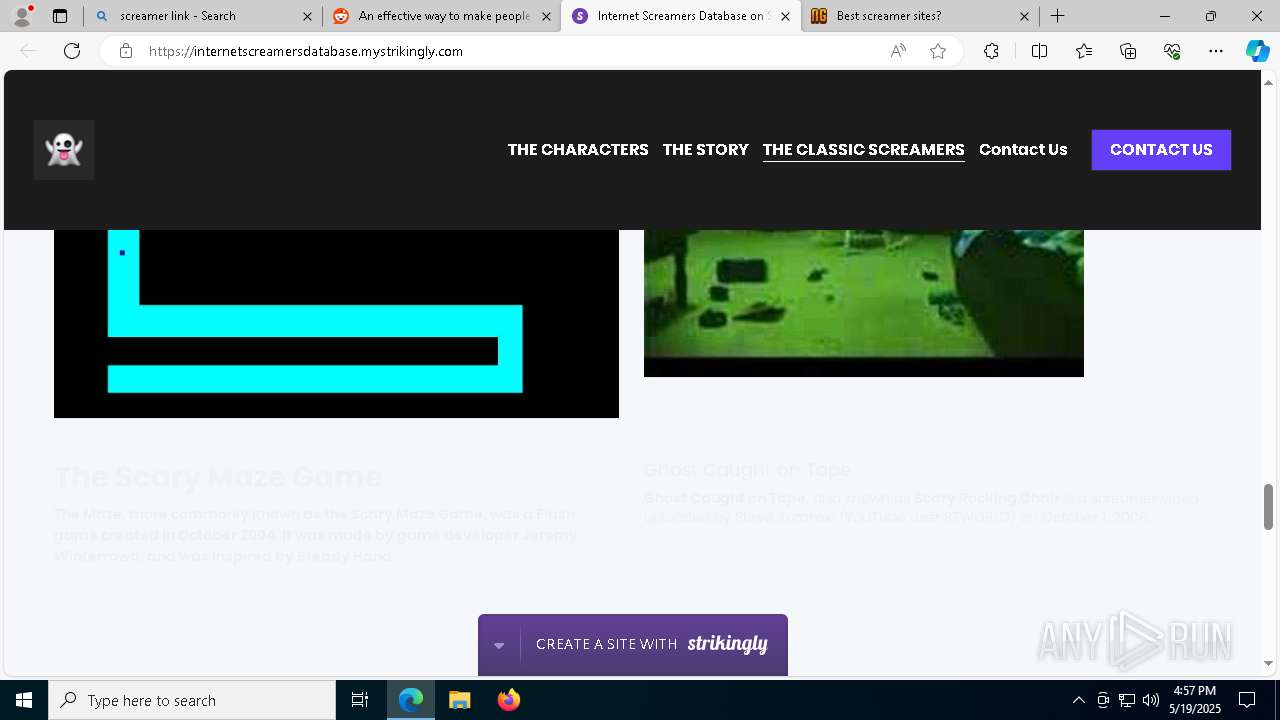View site information lock icon
1280x720 pixels.
(x=126, y=51)
